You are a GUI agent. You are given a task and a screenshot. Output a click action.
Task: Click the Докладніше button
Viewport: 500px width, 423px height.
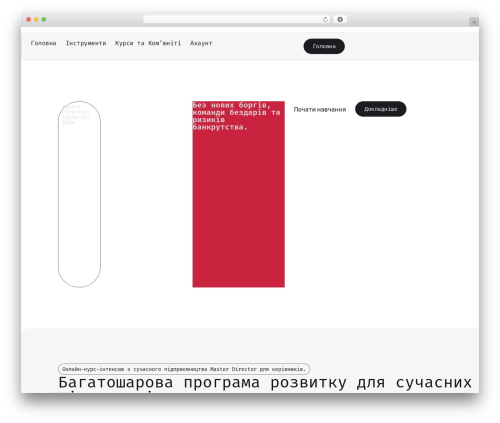381,109
